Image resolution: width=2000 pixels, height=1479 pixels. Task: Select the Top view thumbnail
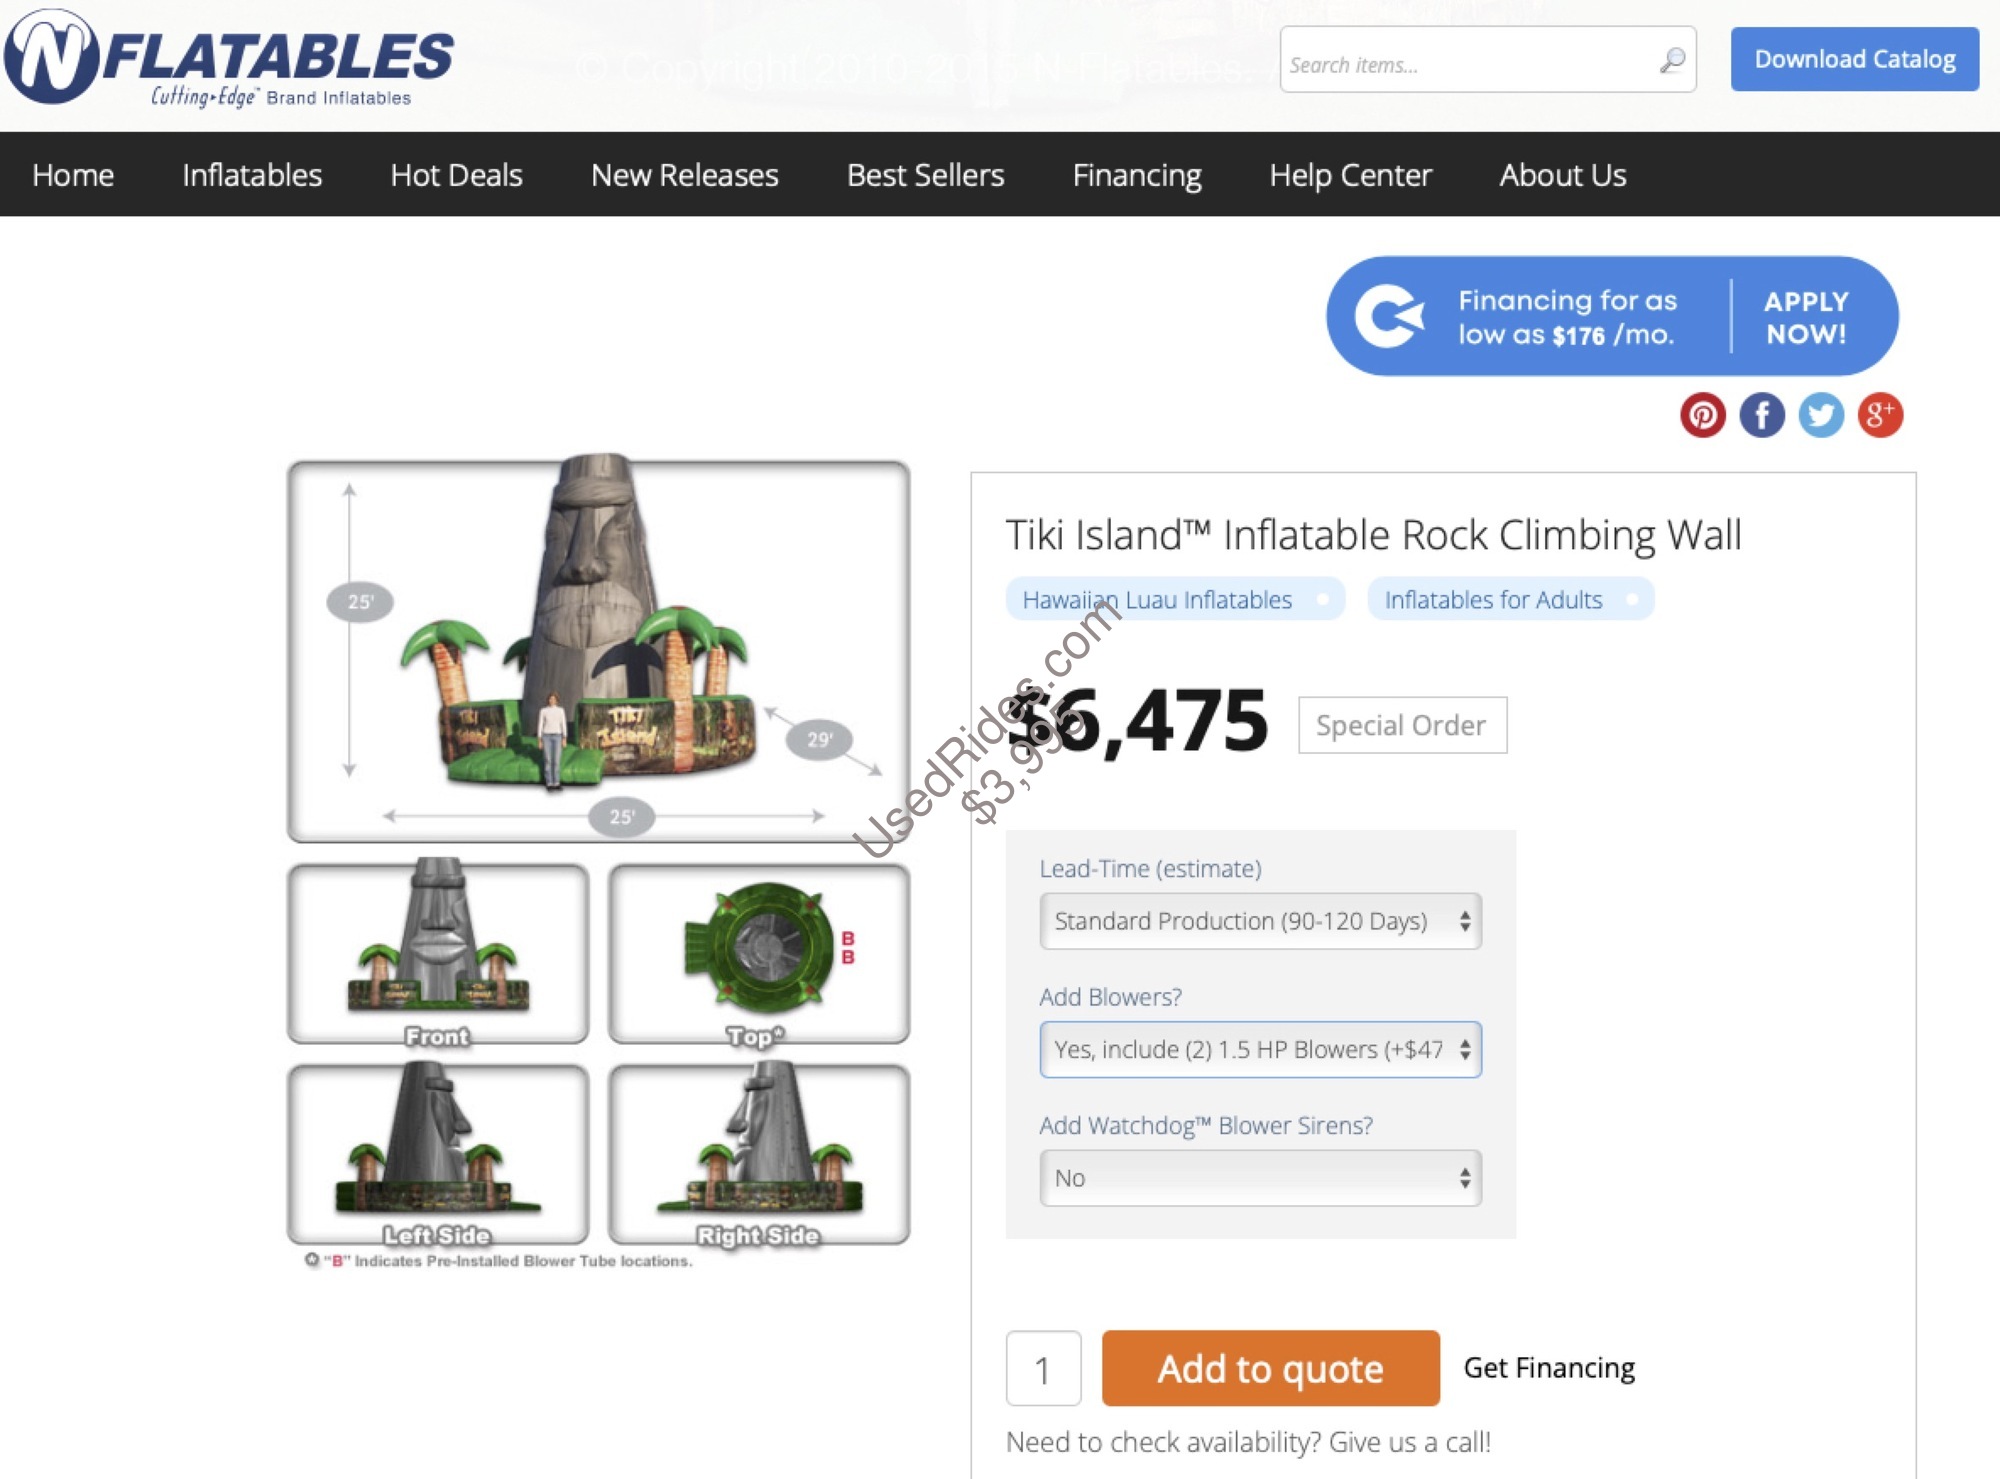pos(758,953)
